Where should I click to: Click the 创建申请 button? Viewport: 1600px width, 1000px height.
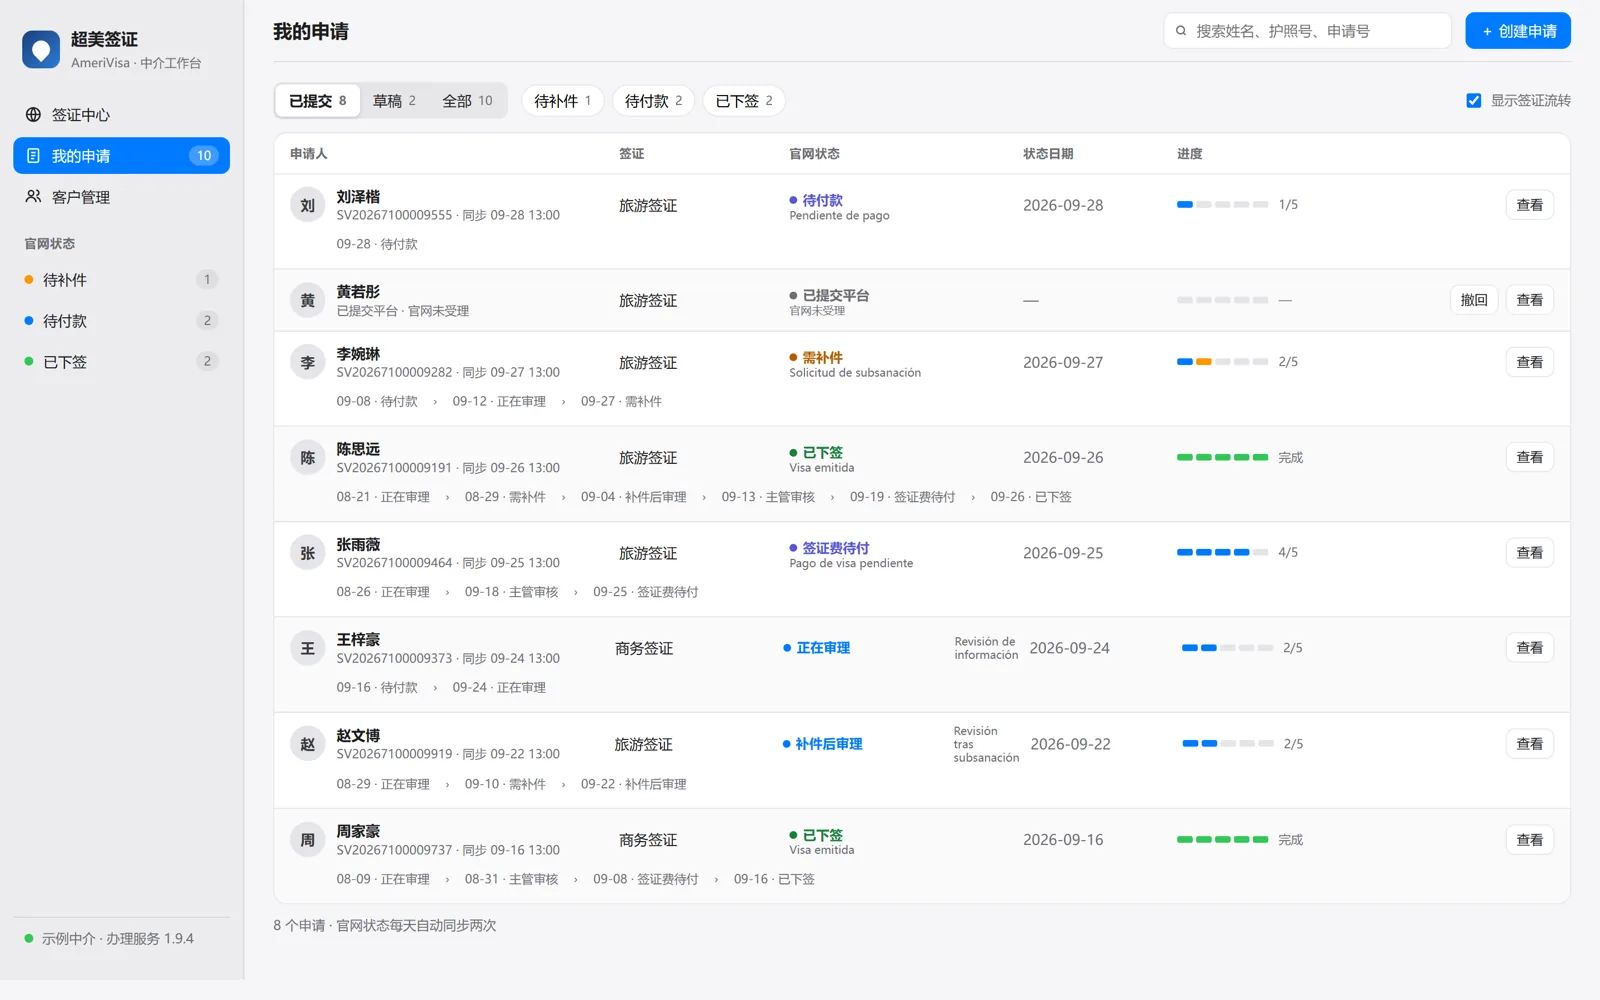1518,31
